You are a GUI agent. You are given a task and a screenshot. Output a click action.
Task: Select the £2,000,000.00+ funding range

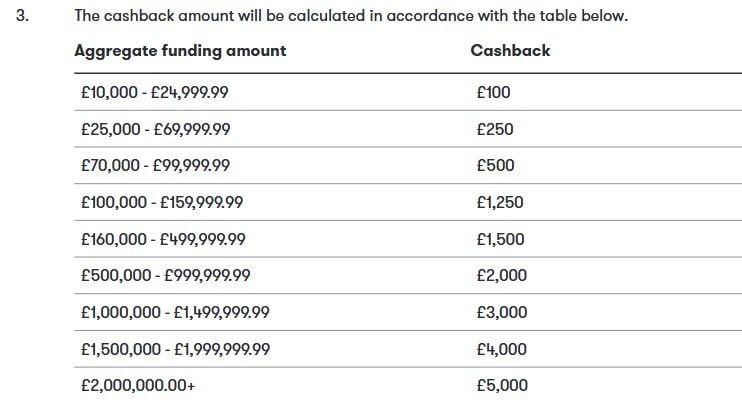tap(138, 385)
